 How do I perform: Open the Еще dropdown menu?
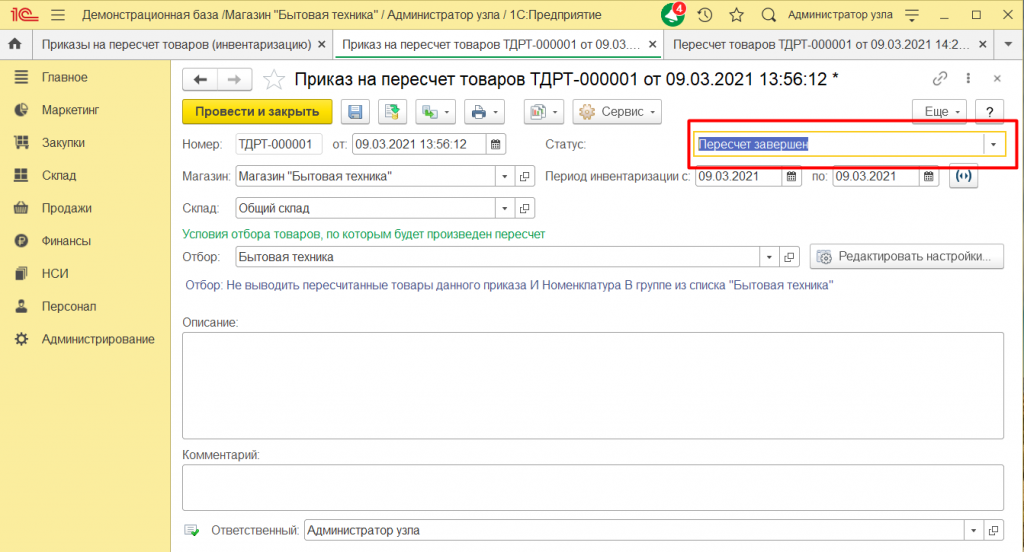[940, 112]
